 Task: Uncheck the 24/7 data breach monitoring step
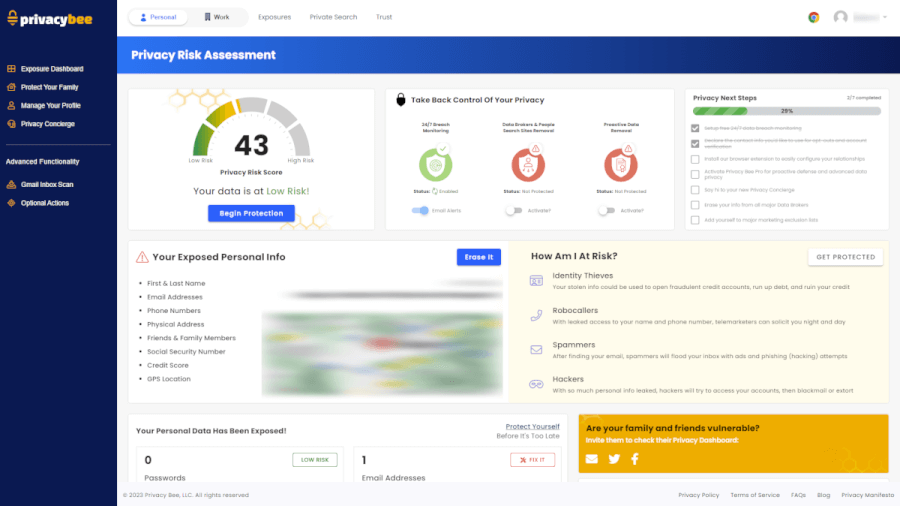[695, 128]
